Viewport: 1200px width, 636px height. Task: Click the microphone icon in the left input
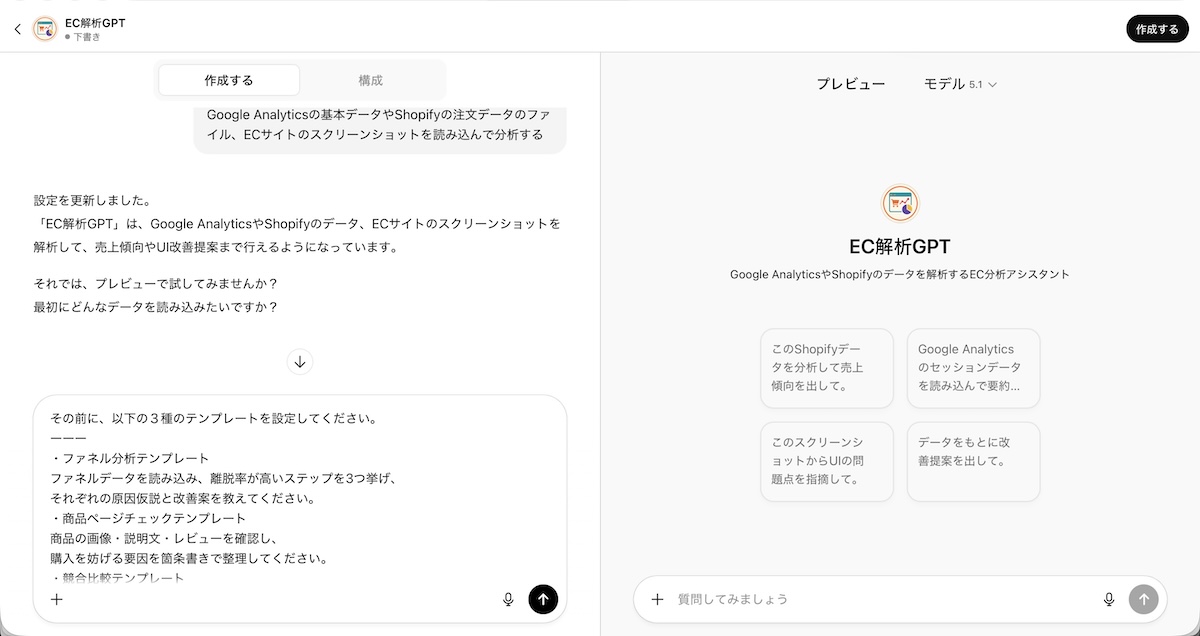pos(508,599)
